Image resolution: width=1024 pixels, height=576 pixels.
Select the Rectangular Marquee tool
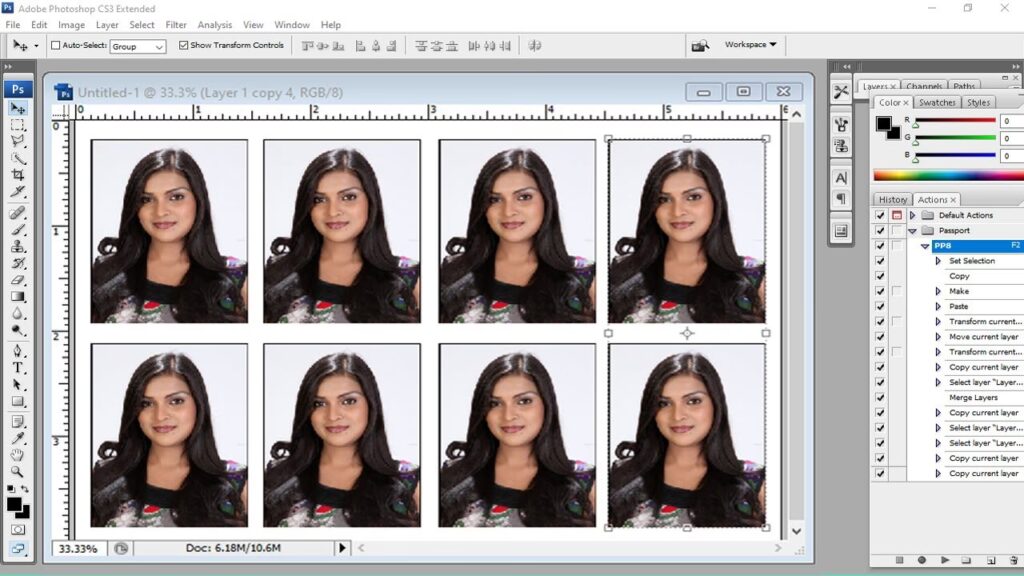point(18,125)
